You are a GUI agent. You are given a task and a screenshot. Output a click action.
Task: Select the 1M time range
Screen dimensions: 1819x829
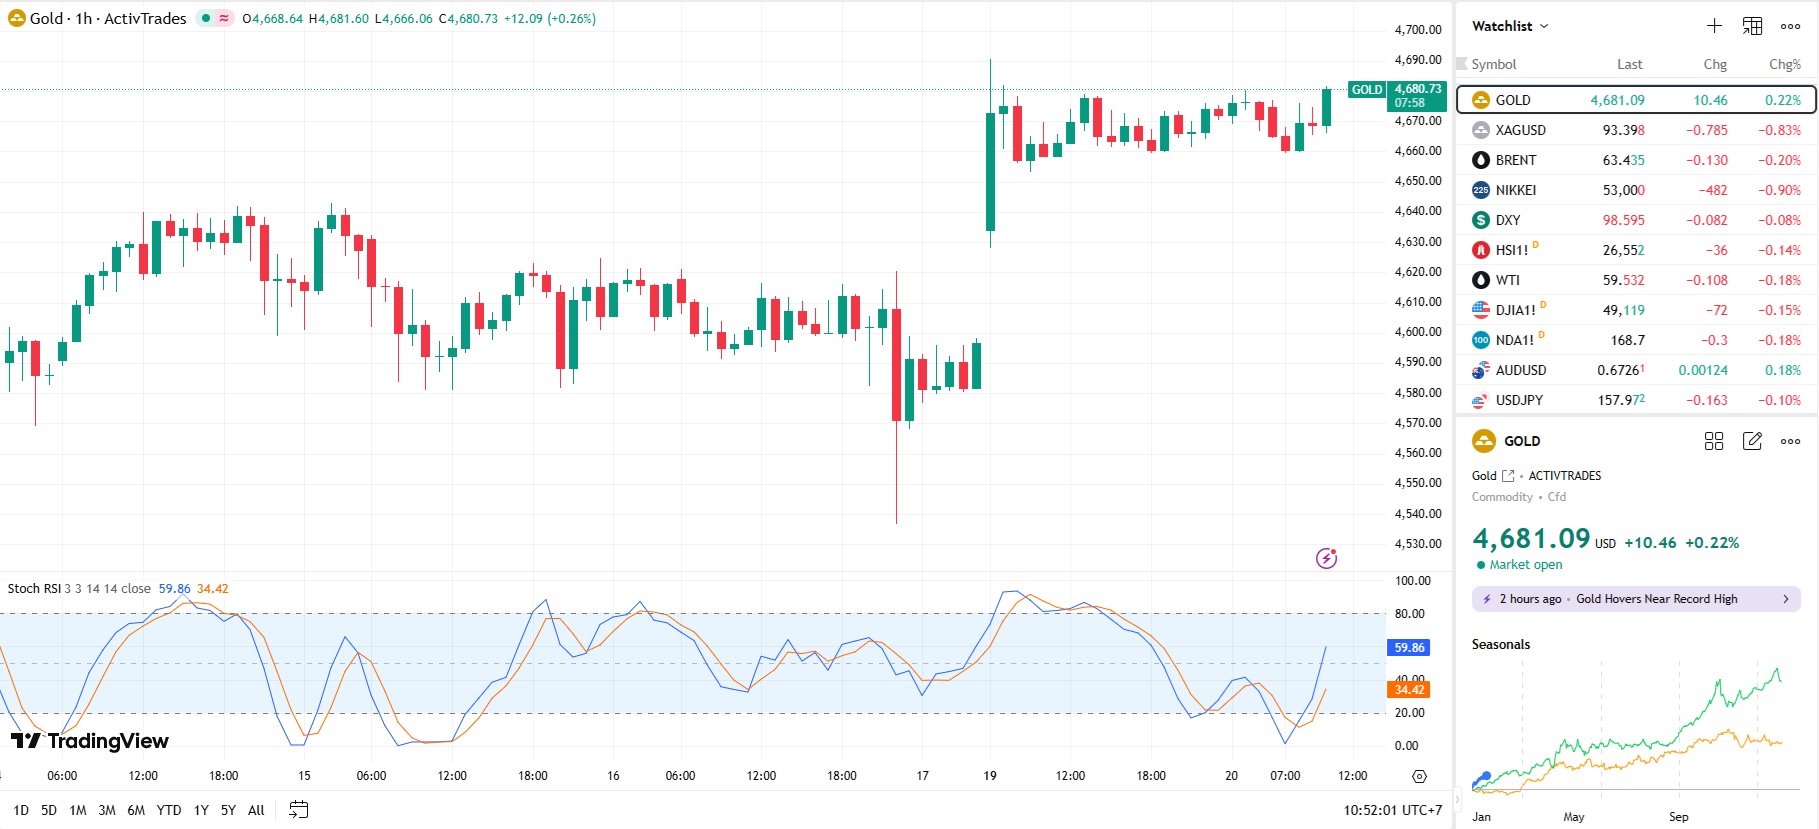pyautogui.click(x=78, y=810)
